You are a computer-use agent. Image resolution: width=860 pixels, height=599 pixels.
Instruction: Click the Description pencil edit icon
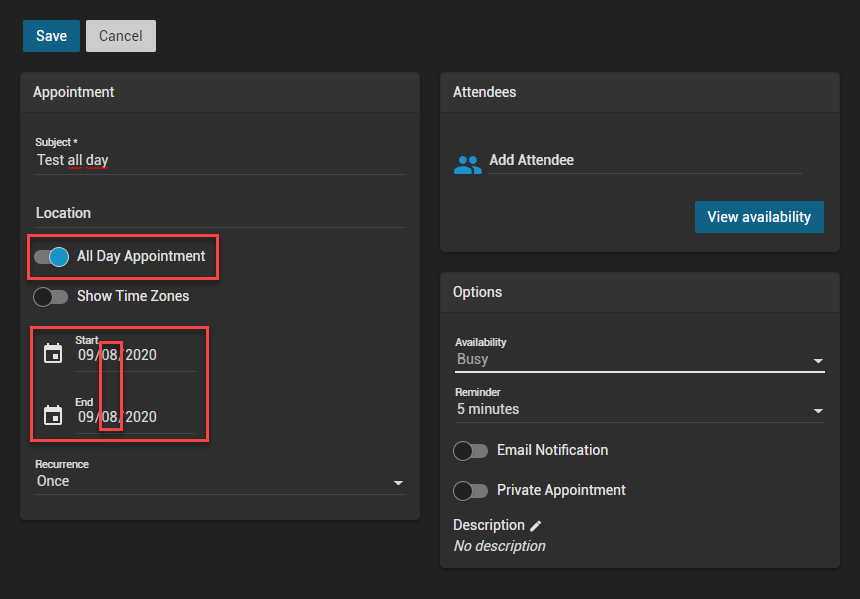point(535,525)
